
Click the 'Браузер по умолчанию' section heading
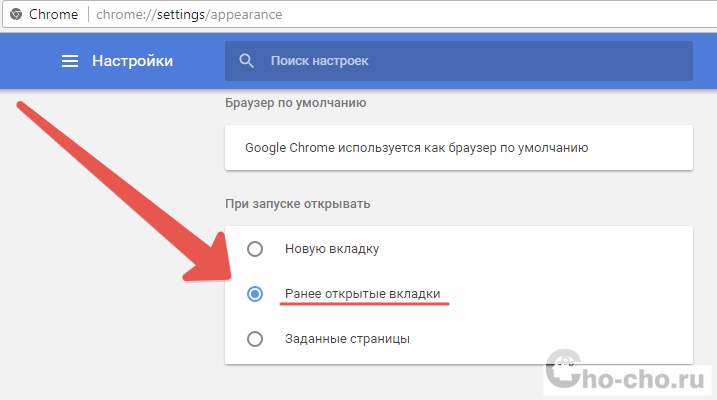295,102
